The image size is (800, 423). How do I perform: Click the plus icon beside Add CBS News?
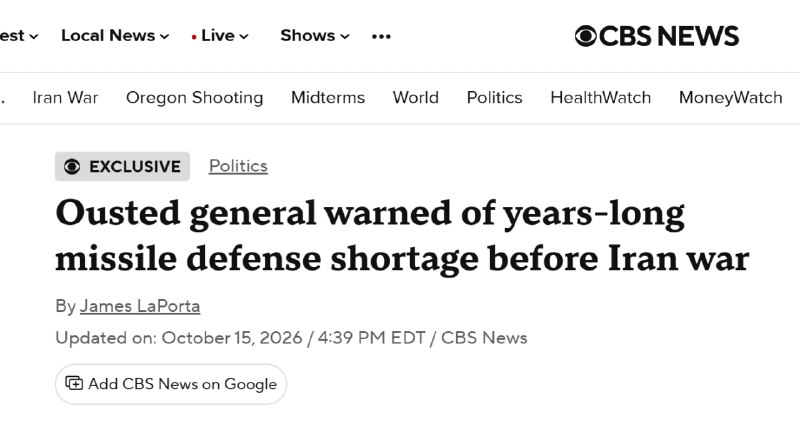point(74,383)
